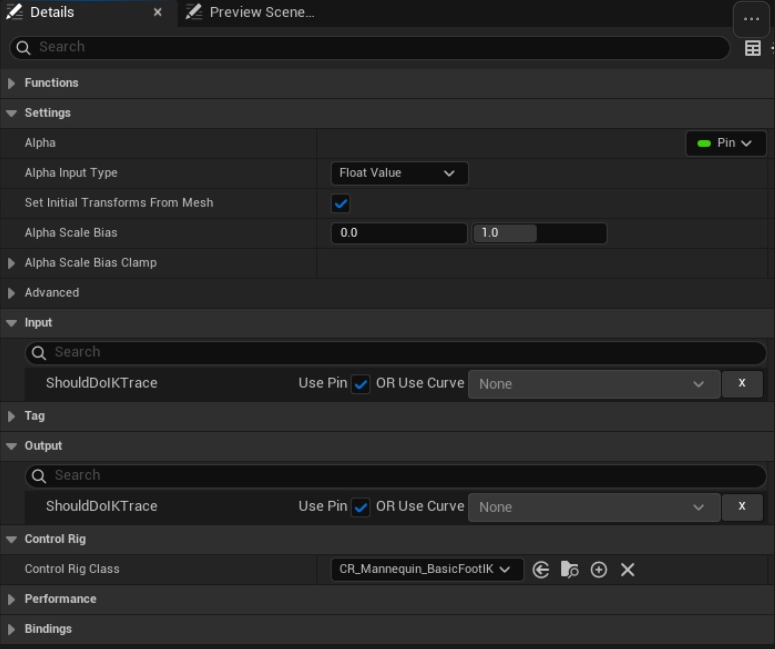775x649 pixels.
Task: Click X button for Input ShouldDoIKTrace
Action: (742, 384)
